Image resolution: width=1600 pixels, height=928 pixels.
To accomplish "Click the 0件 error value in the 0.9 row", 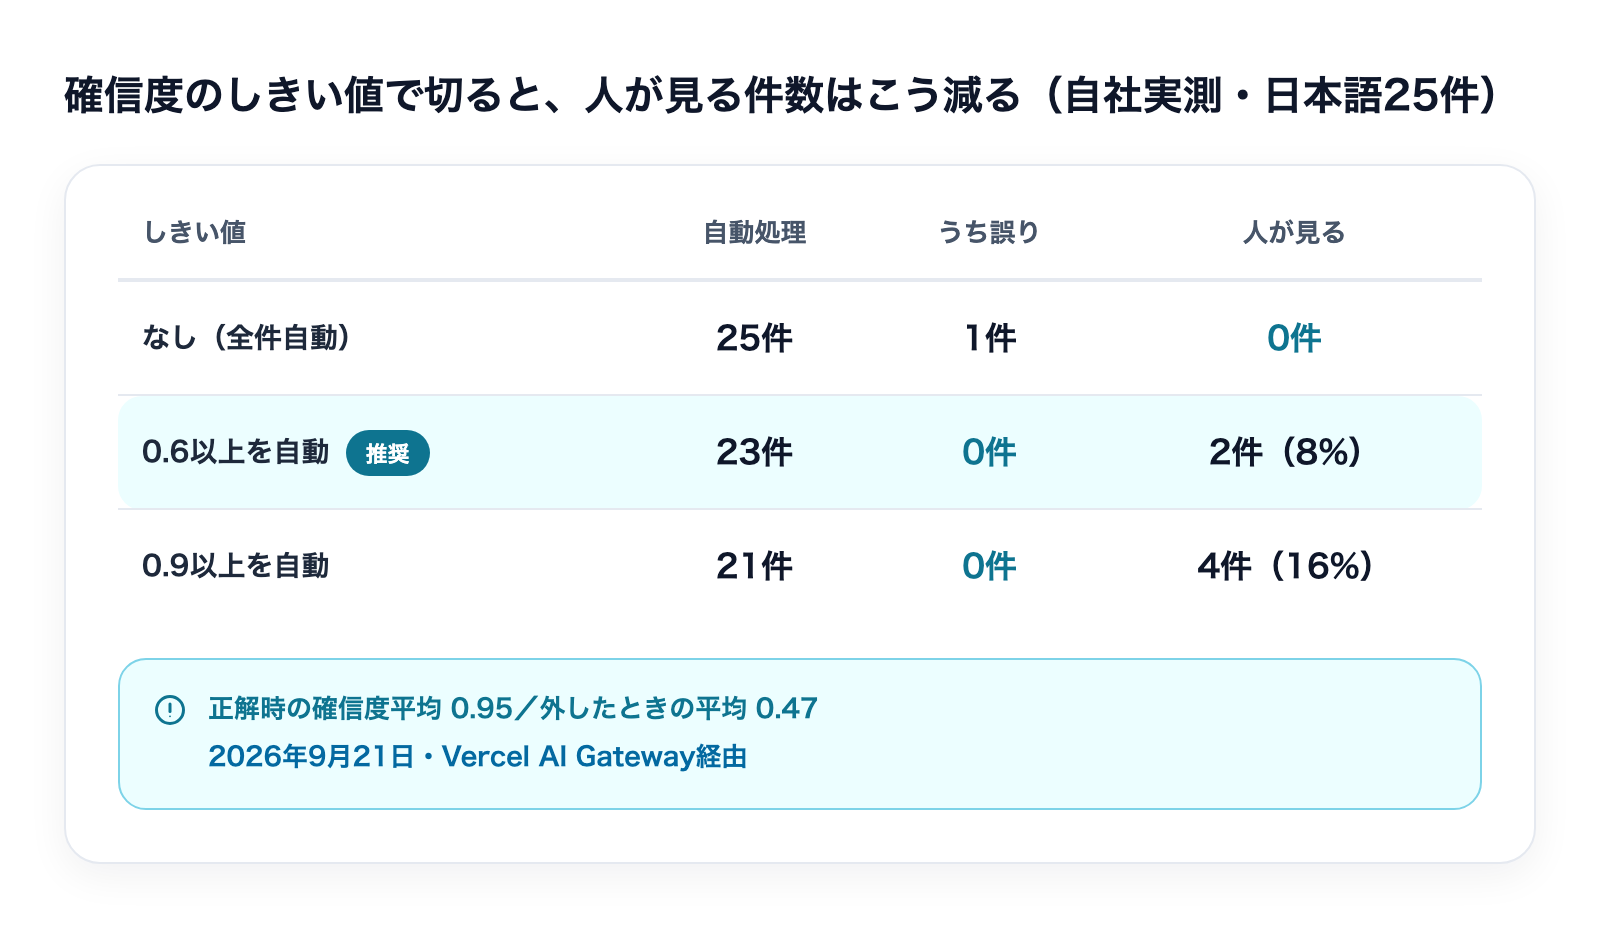I will pyautogui.click(x=989, y=566).
